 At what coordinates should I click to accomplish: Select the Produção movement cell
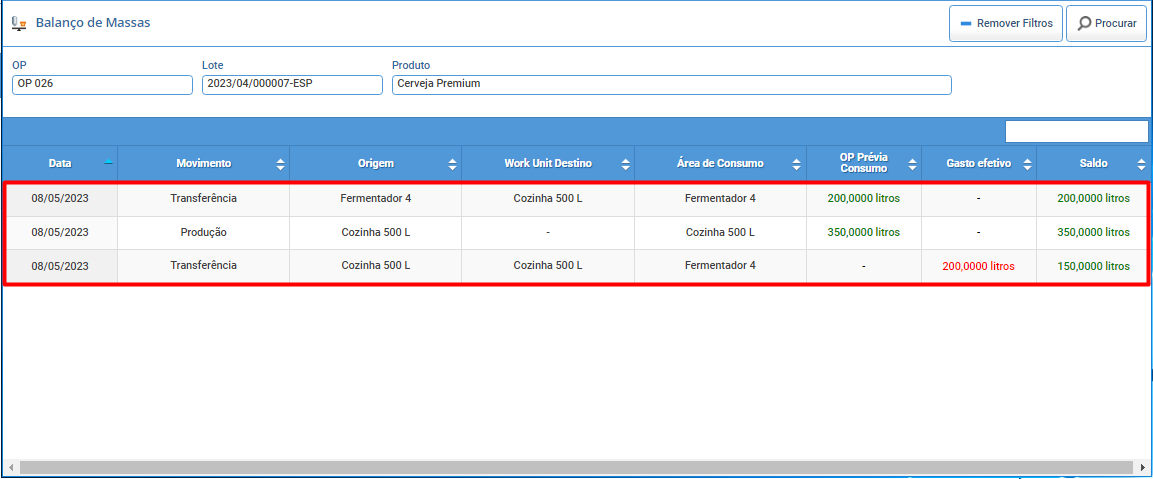click(x=204, y=233)
